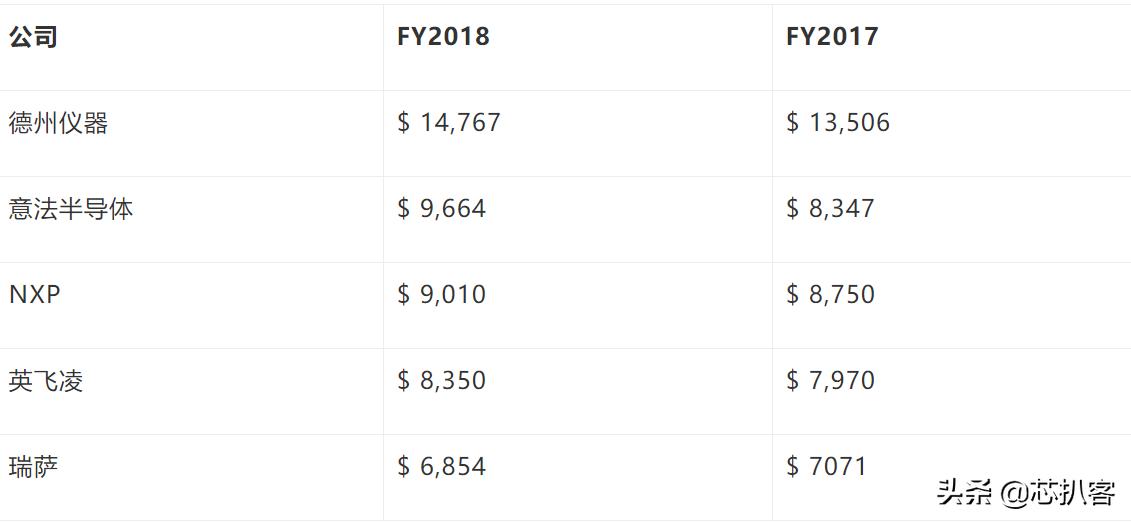Click the $ 9,664 value cell
1131x522 pixels.
tap(441, 209)
